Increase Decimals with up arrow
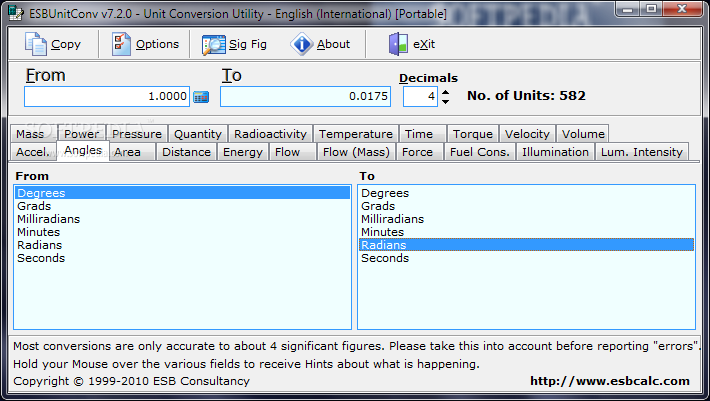 pyautogui.click(x=446, y=92)
